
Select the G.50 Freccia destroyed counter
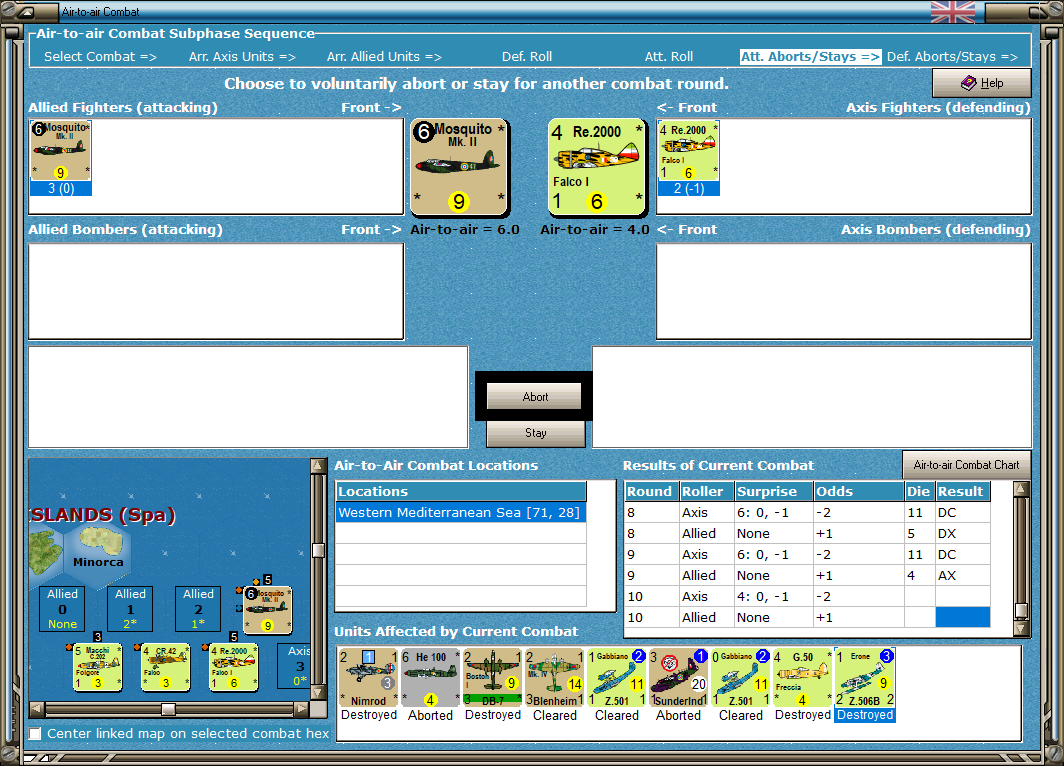pos(803,678)
